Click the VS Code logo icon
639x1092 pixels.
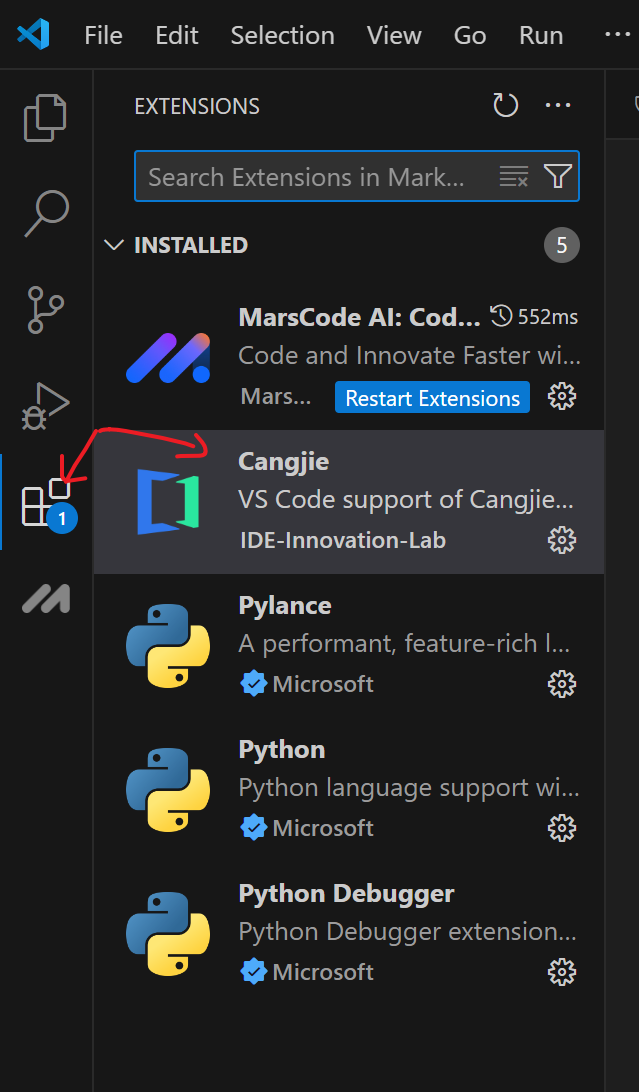coord(33,34)
